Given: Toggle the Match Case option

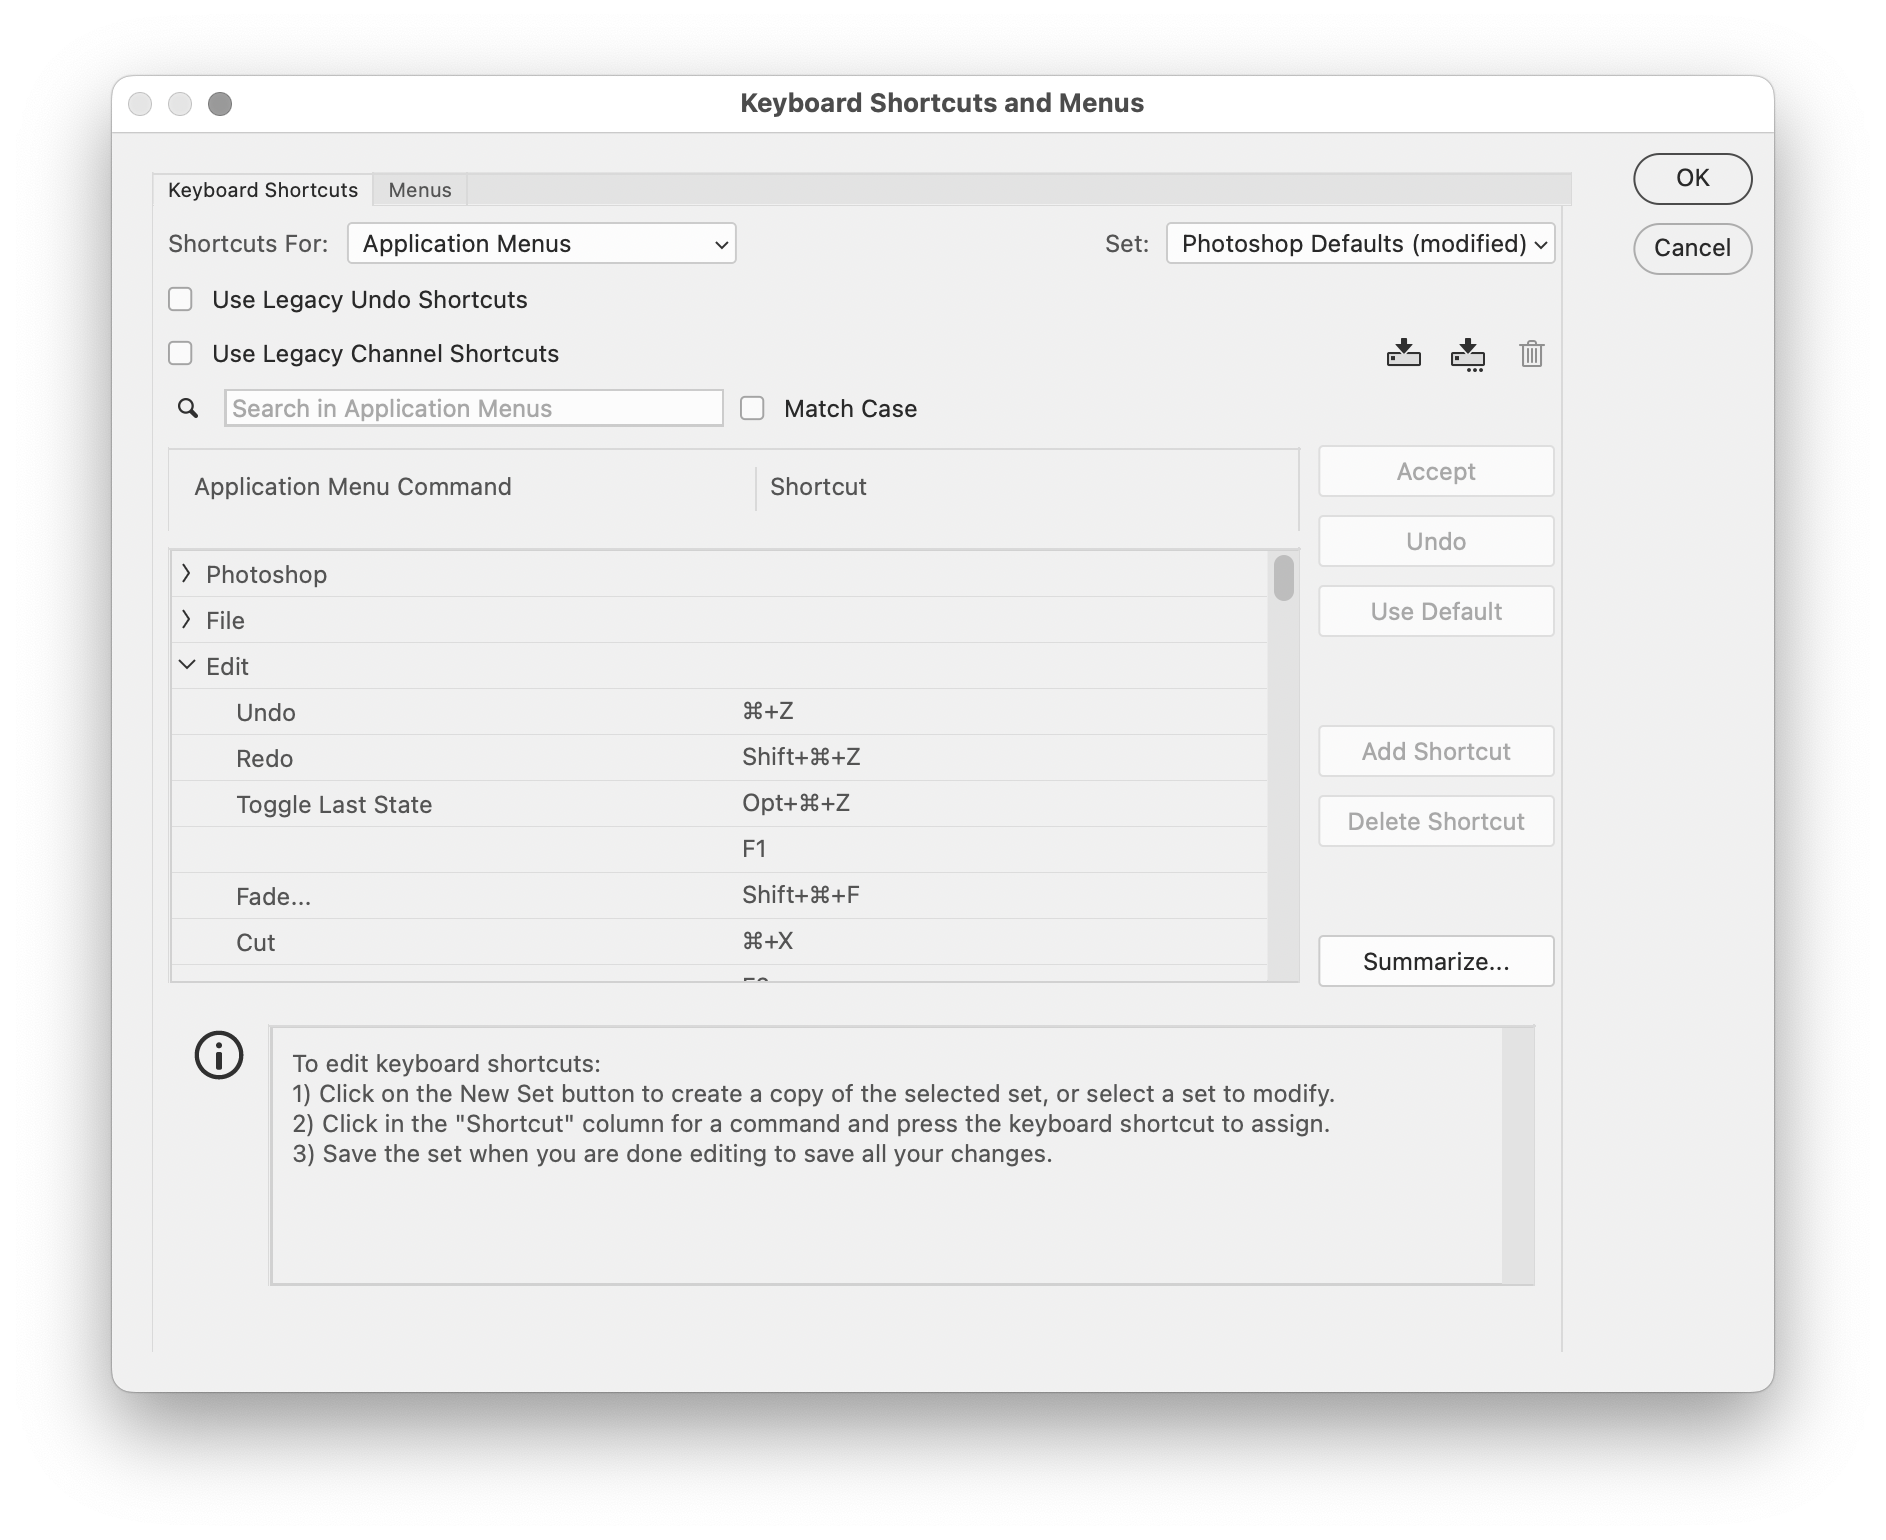Looking at the screenshot, I should click(752, 408).
